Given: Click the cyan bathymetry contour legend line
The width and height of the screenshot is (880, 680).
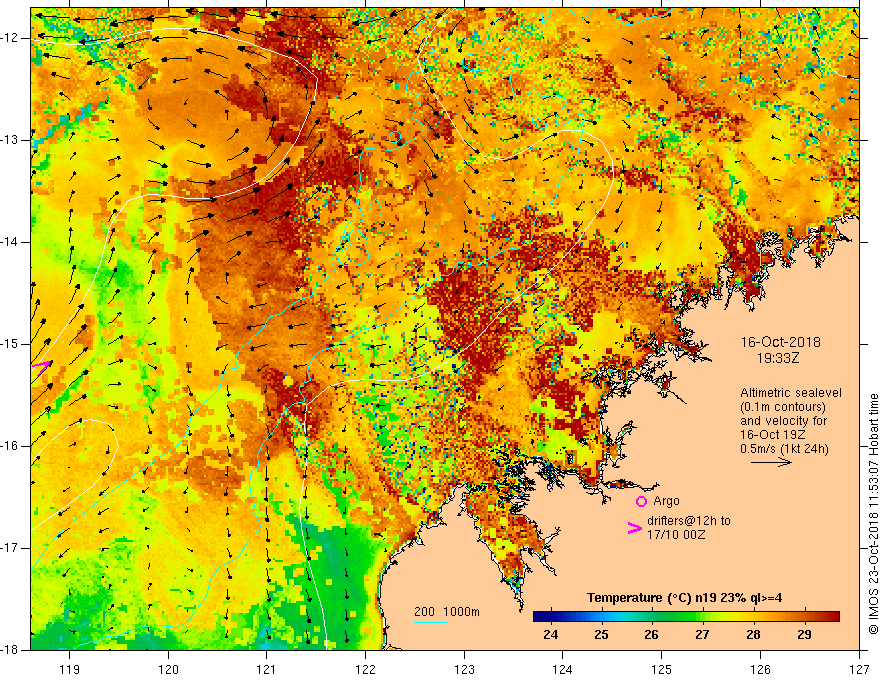Looking at the screenshot, I should 430,623.
